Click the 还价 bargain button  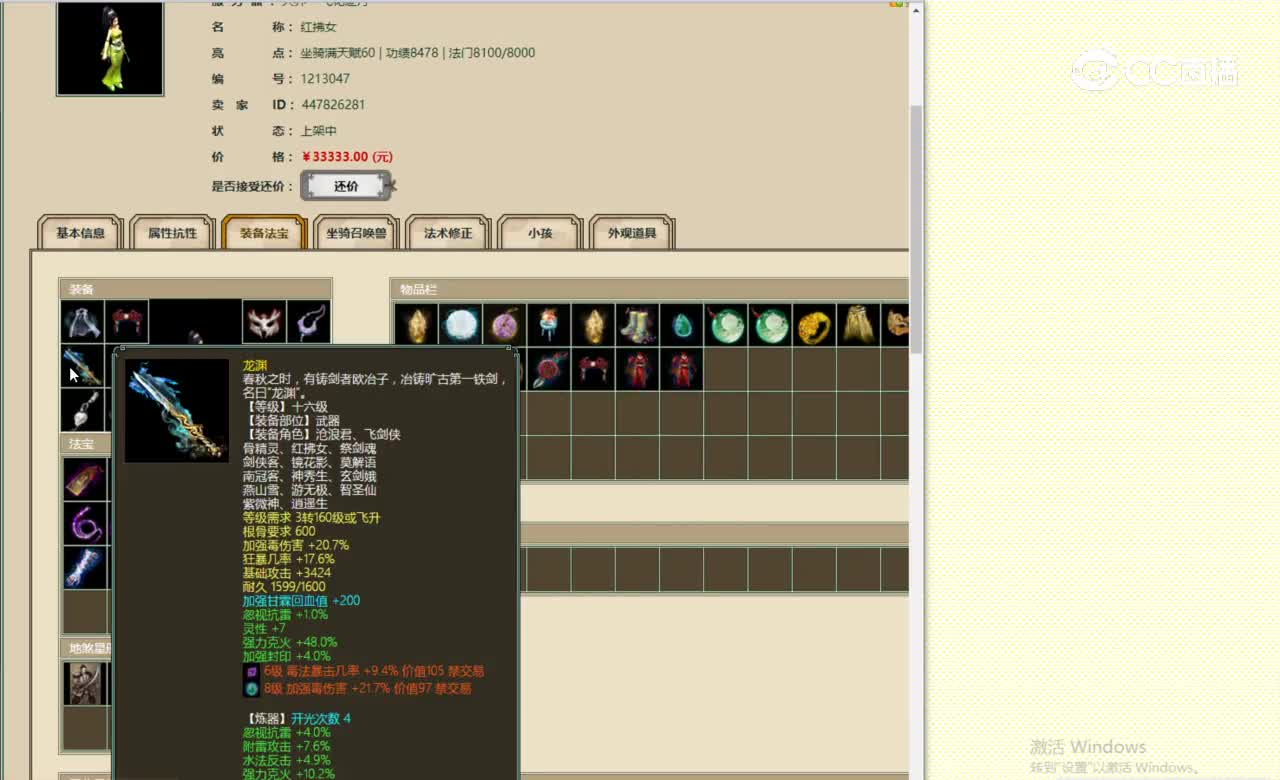pyautogui.click(x=346, y=186)
